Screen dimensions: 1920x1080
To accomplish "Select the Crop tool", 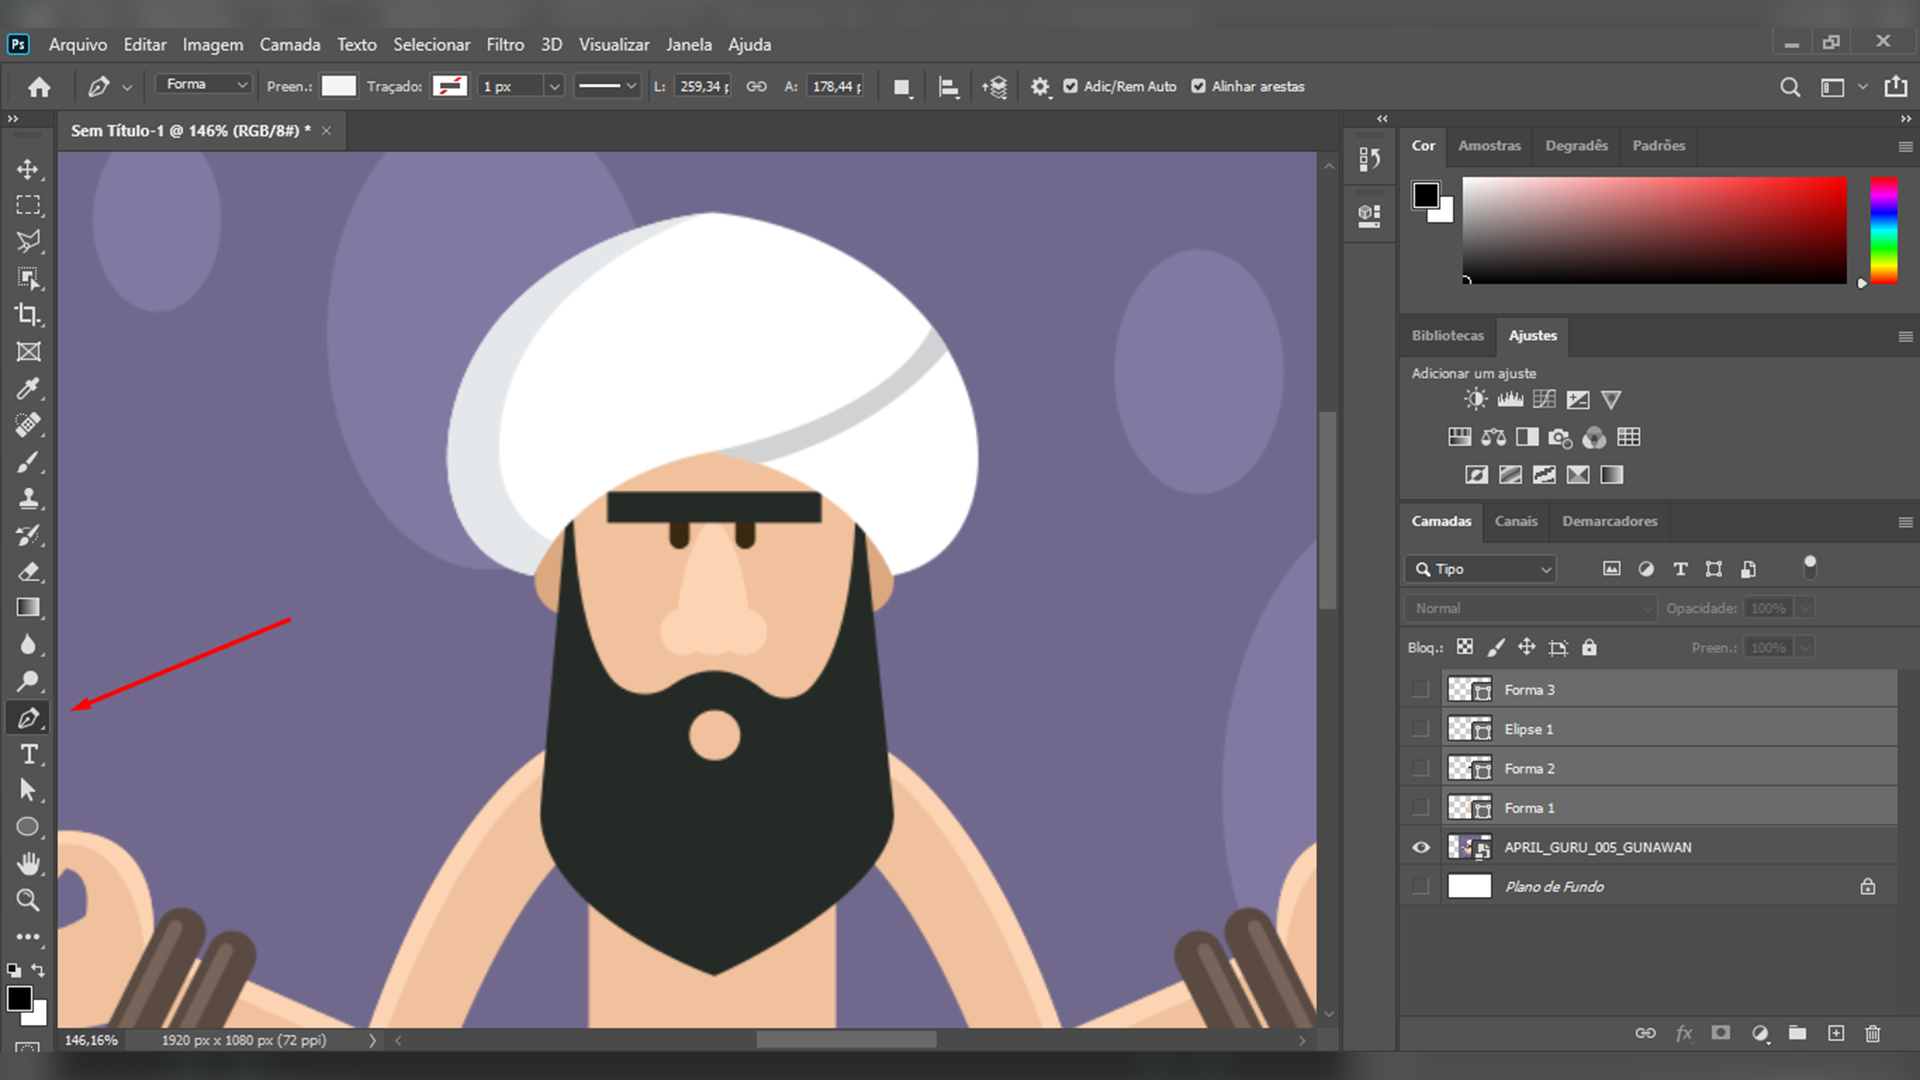I will pyautogui.click(x=28, y=315).
